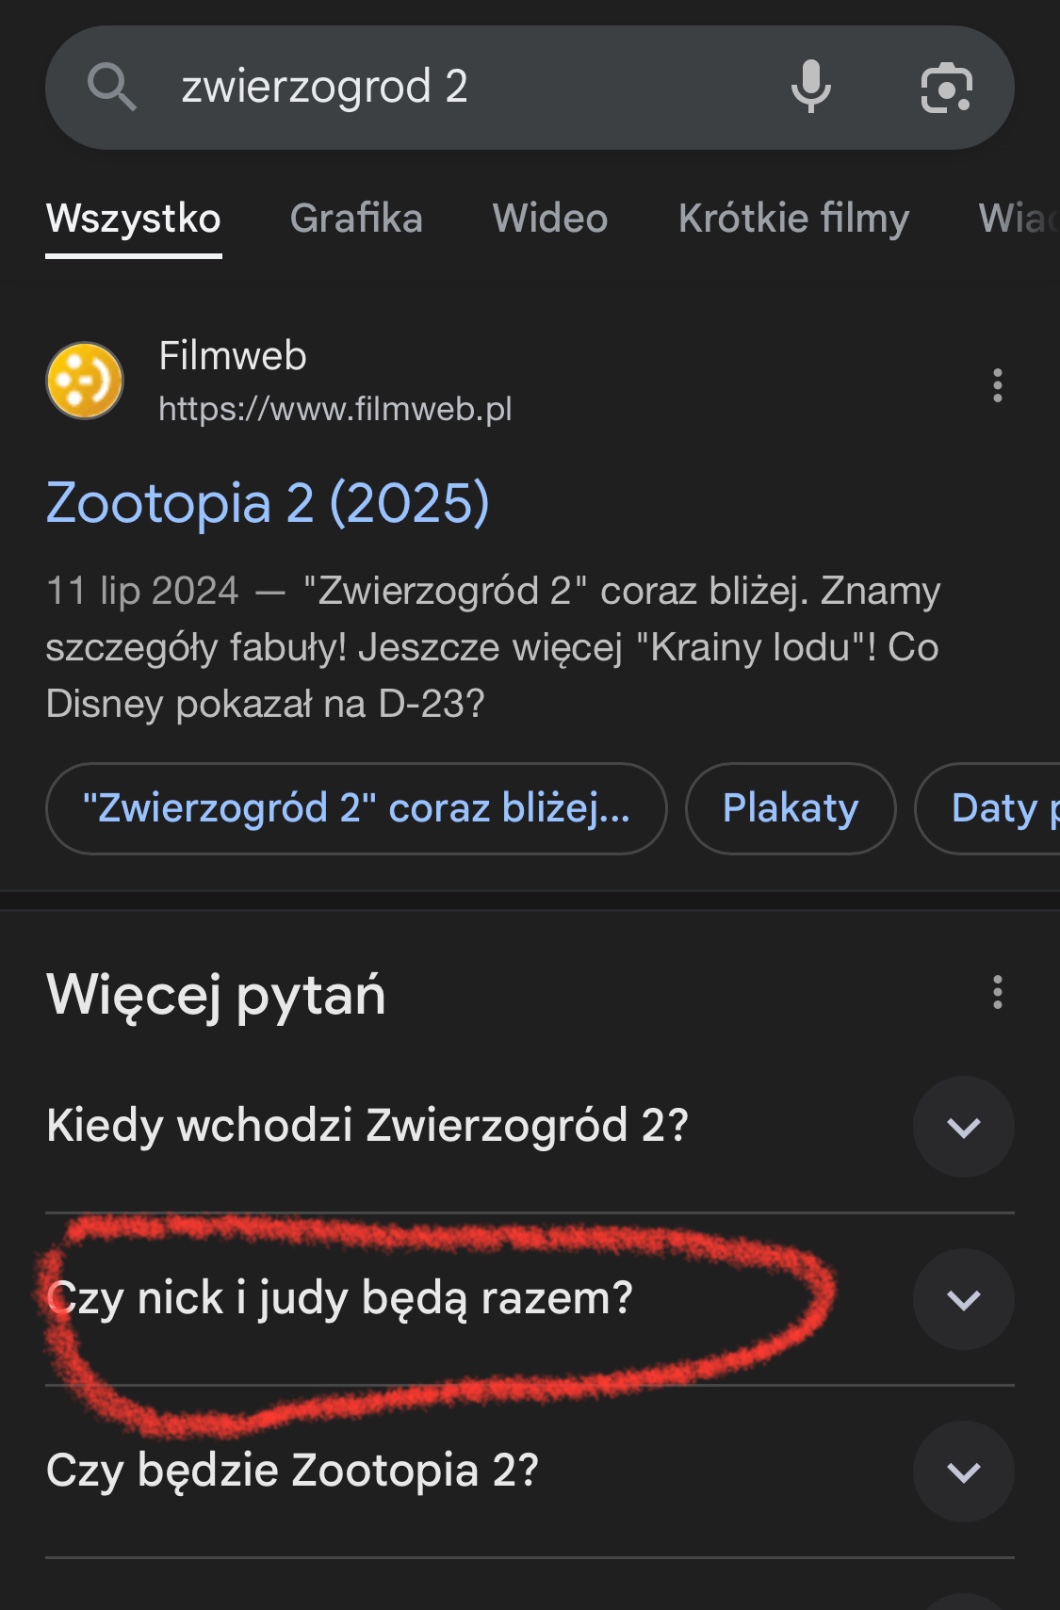1060x1610 pixels.
Task: Start voice search with microphone icon
Action: point(810,87)
